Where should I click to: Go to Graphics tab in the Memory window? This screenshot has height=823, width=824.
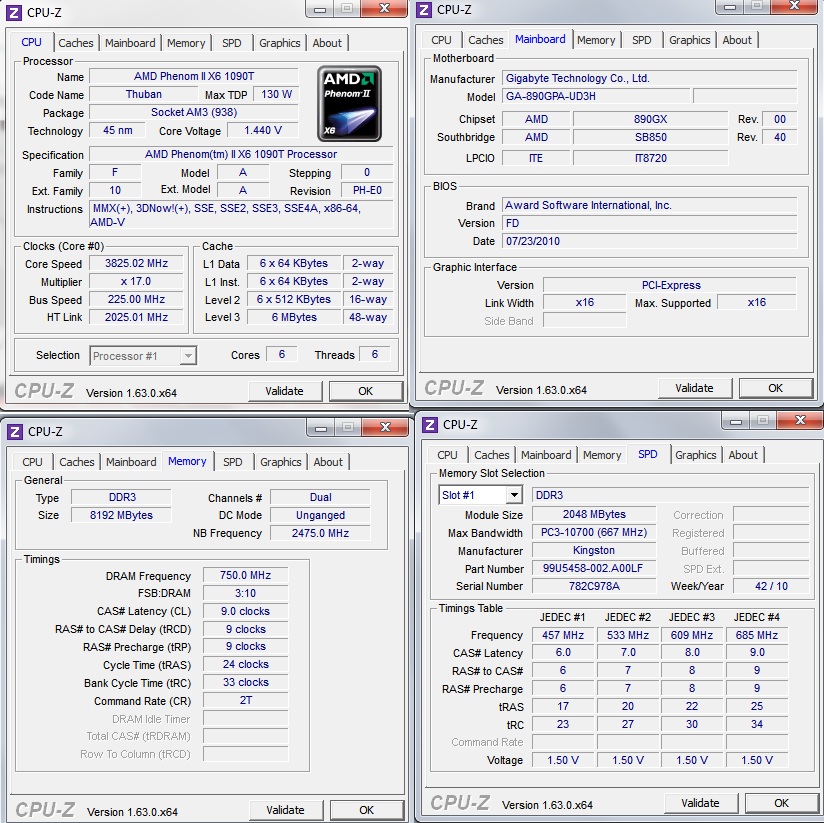point(281,462)
